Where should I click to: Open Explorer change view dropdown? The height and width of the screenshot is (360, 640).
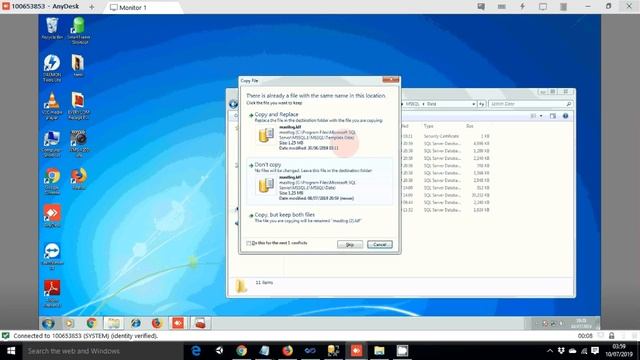coord(541,116)
